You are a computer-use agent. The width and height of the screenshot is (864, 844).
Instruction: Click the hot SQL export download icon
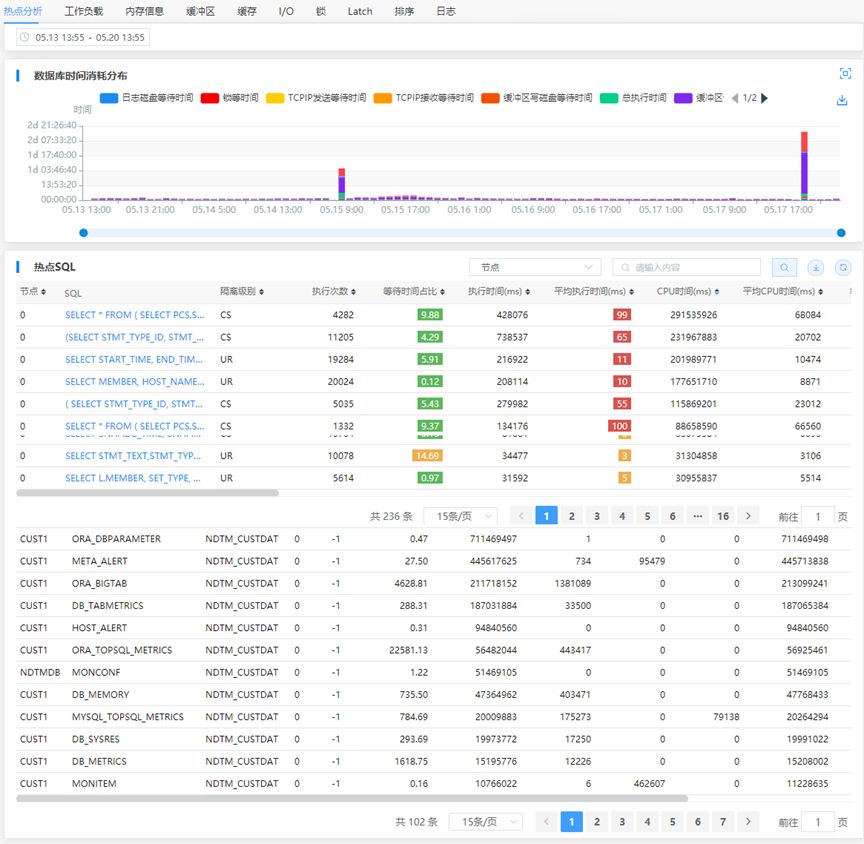coord(816,268)
